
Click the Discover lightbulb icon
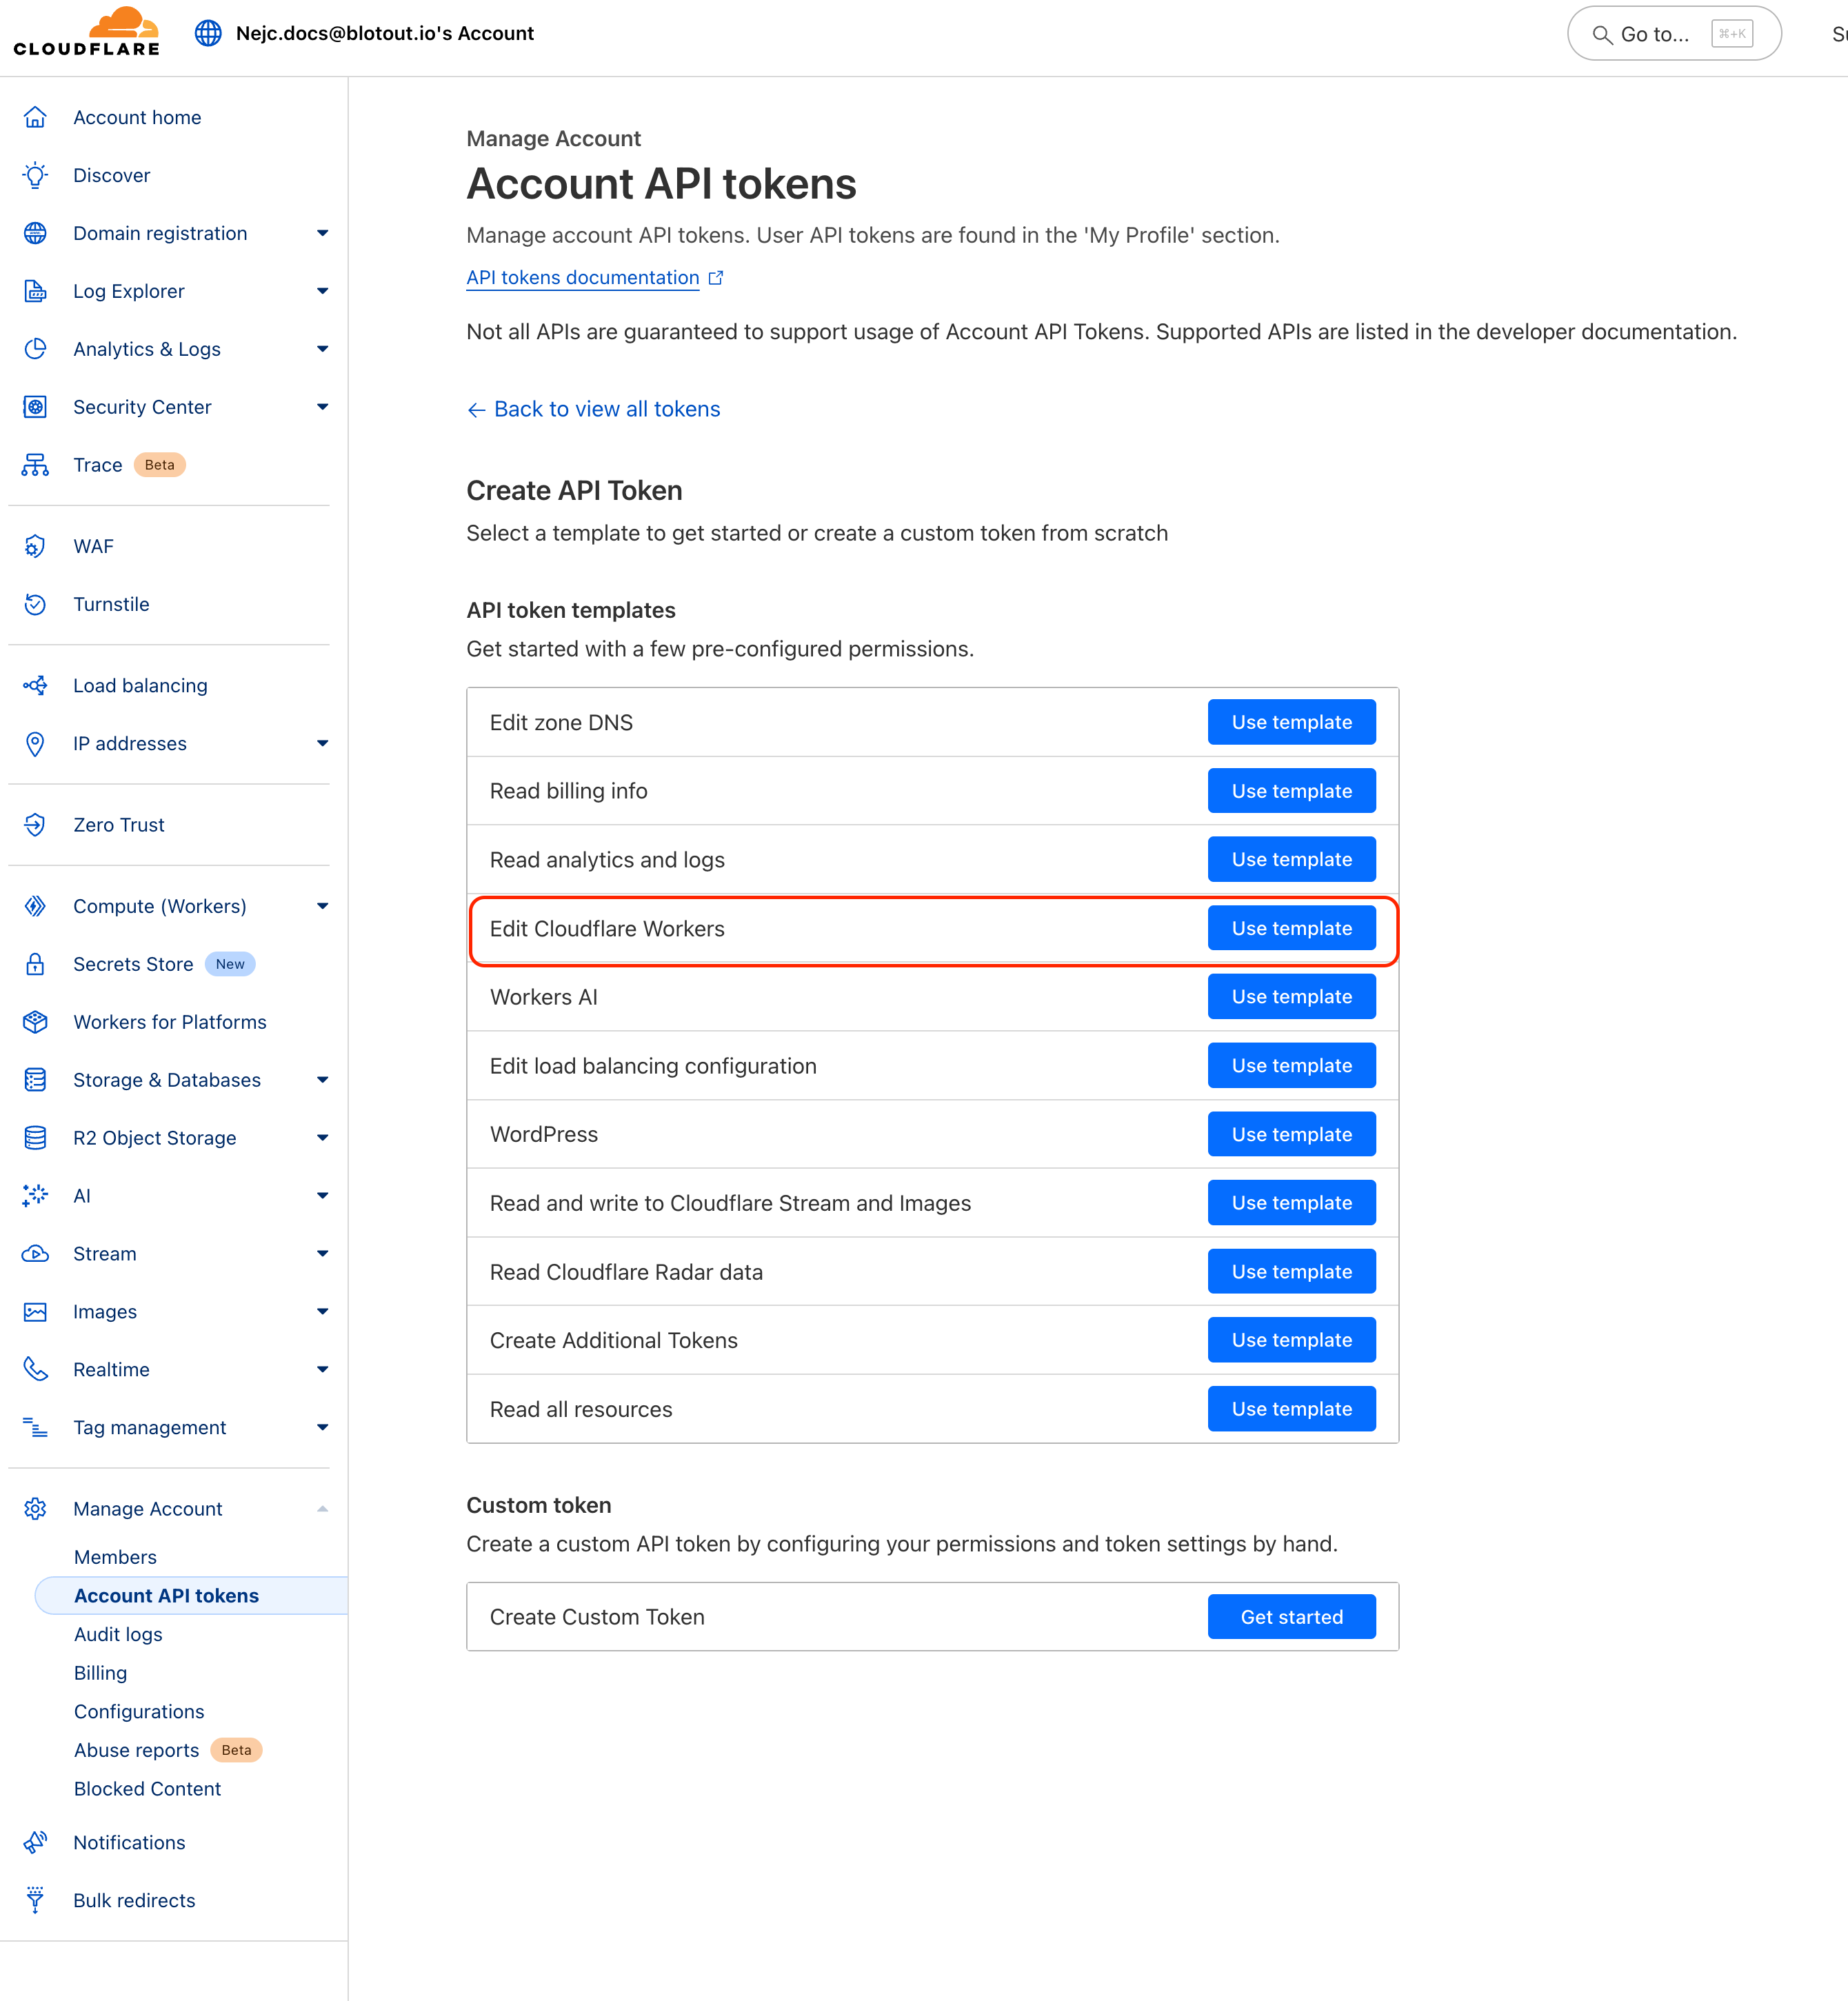(x=35, y=175)
